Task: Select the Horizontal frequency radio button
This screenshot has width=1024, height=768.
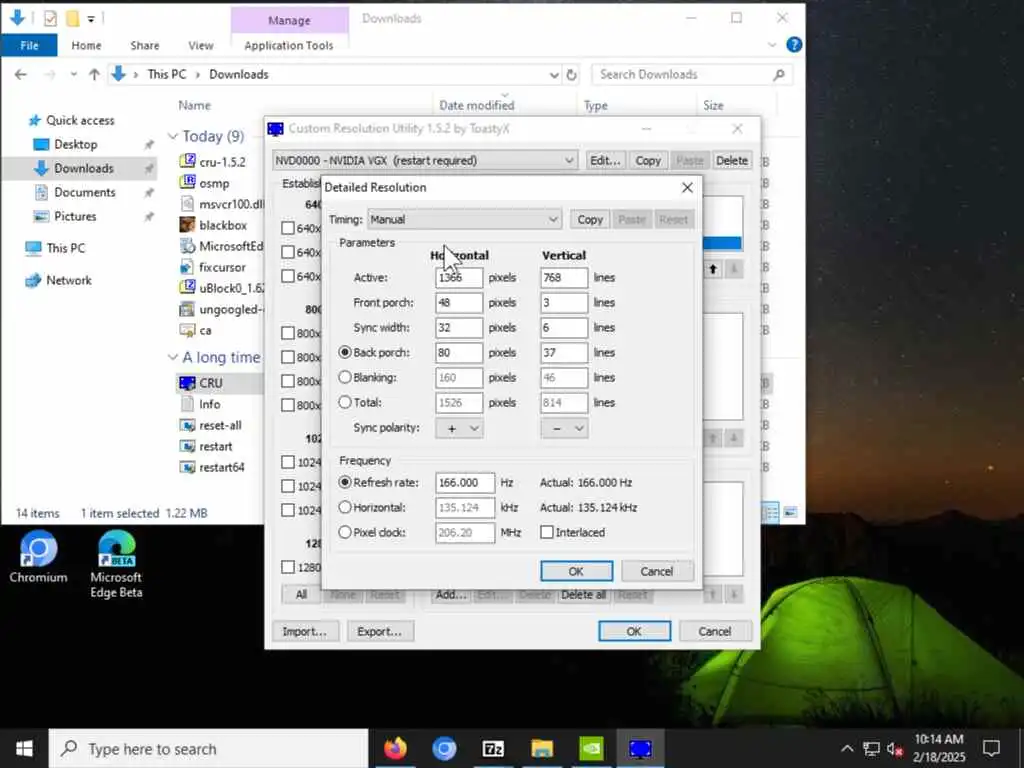Action: pyautogui.click(x=345, y=507)
